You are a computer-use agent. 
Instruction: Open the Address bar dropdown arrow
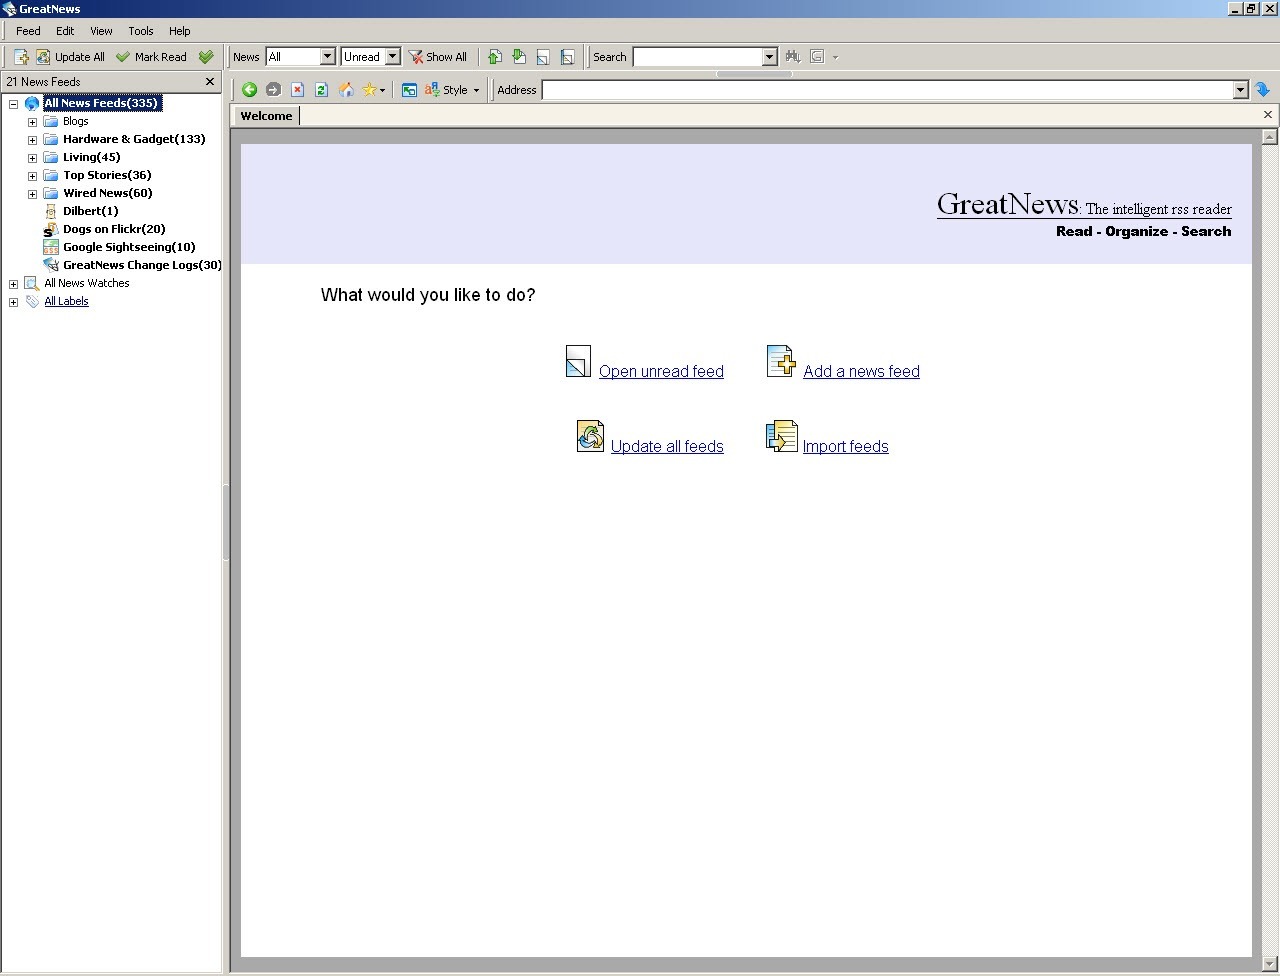pos(1240,90)
